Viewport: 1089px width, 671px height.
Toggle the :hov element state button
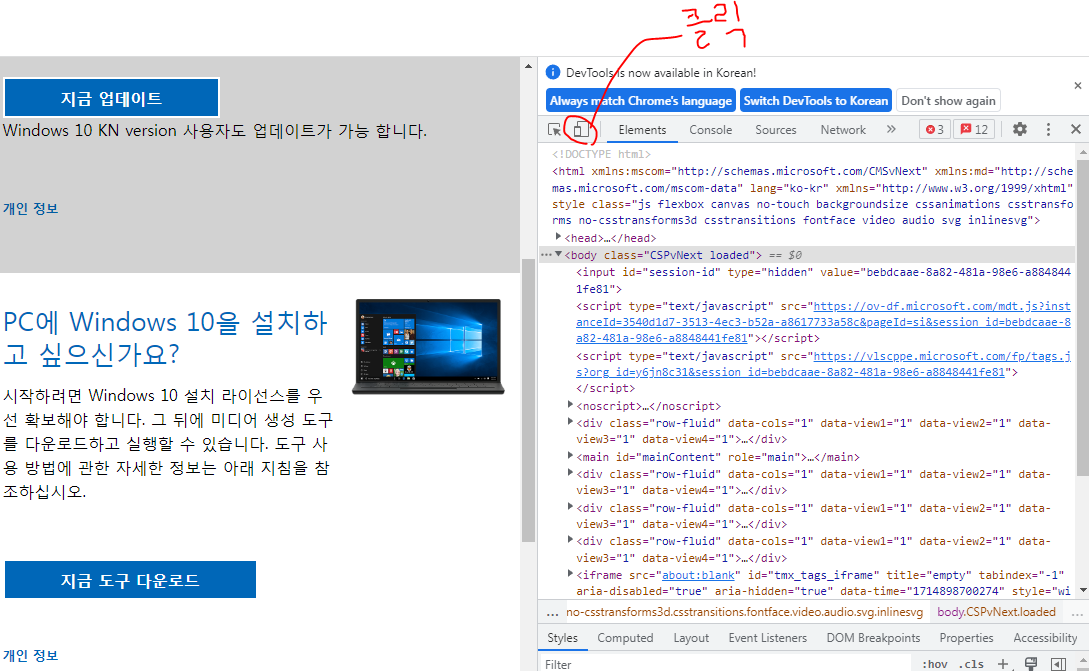pyautogui.click(x=935, y=664)
